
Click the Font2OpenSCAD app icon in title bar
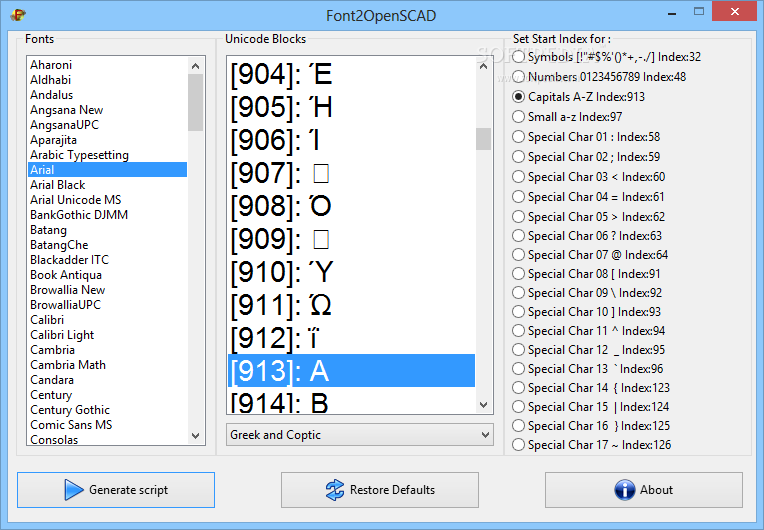18,15
